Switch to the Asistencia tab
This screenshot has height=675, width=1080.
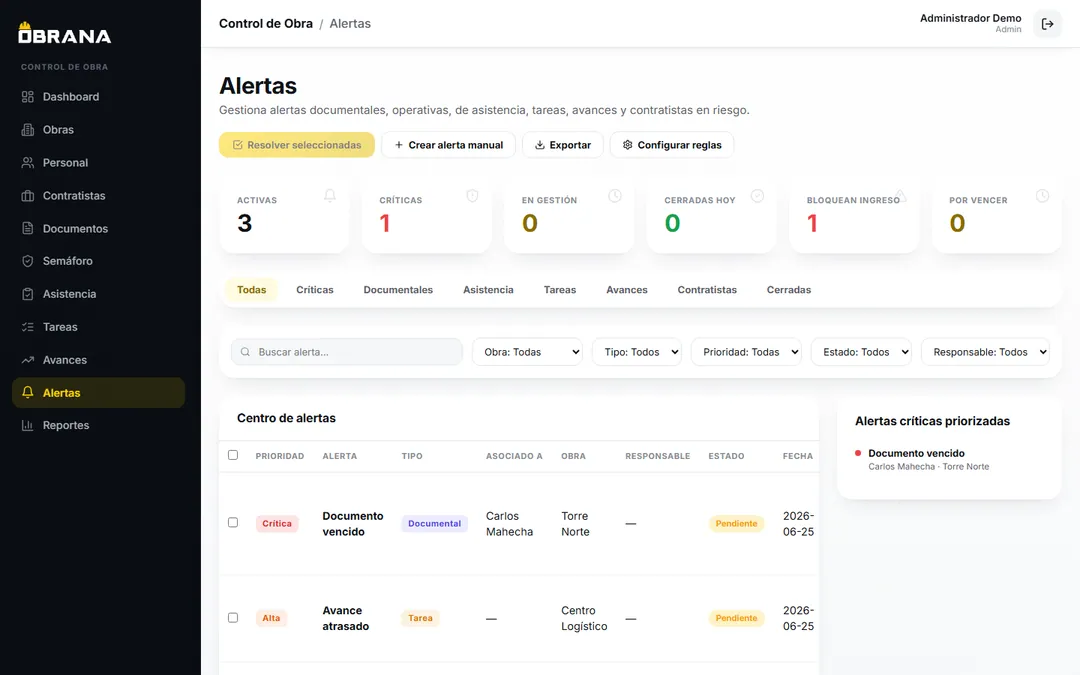pos(488,290)
